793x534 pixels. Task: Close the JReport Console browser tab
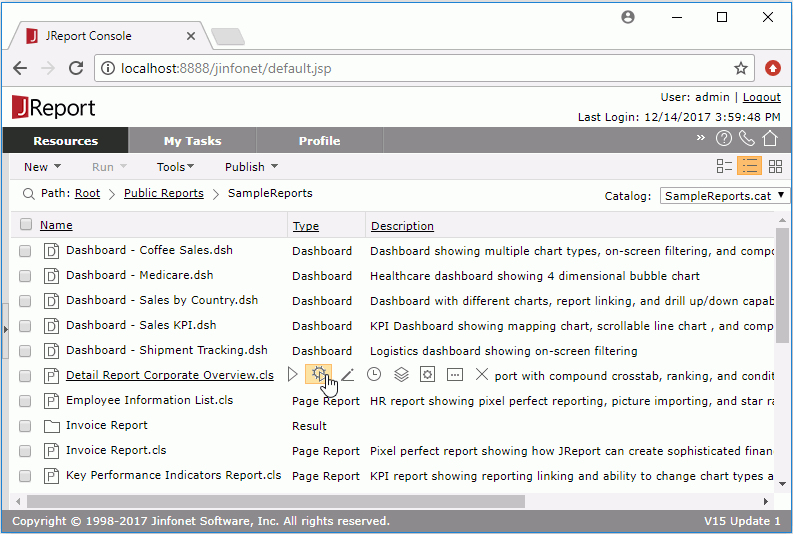coord(191,36)
